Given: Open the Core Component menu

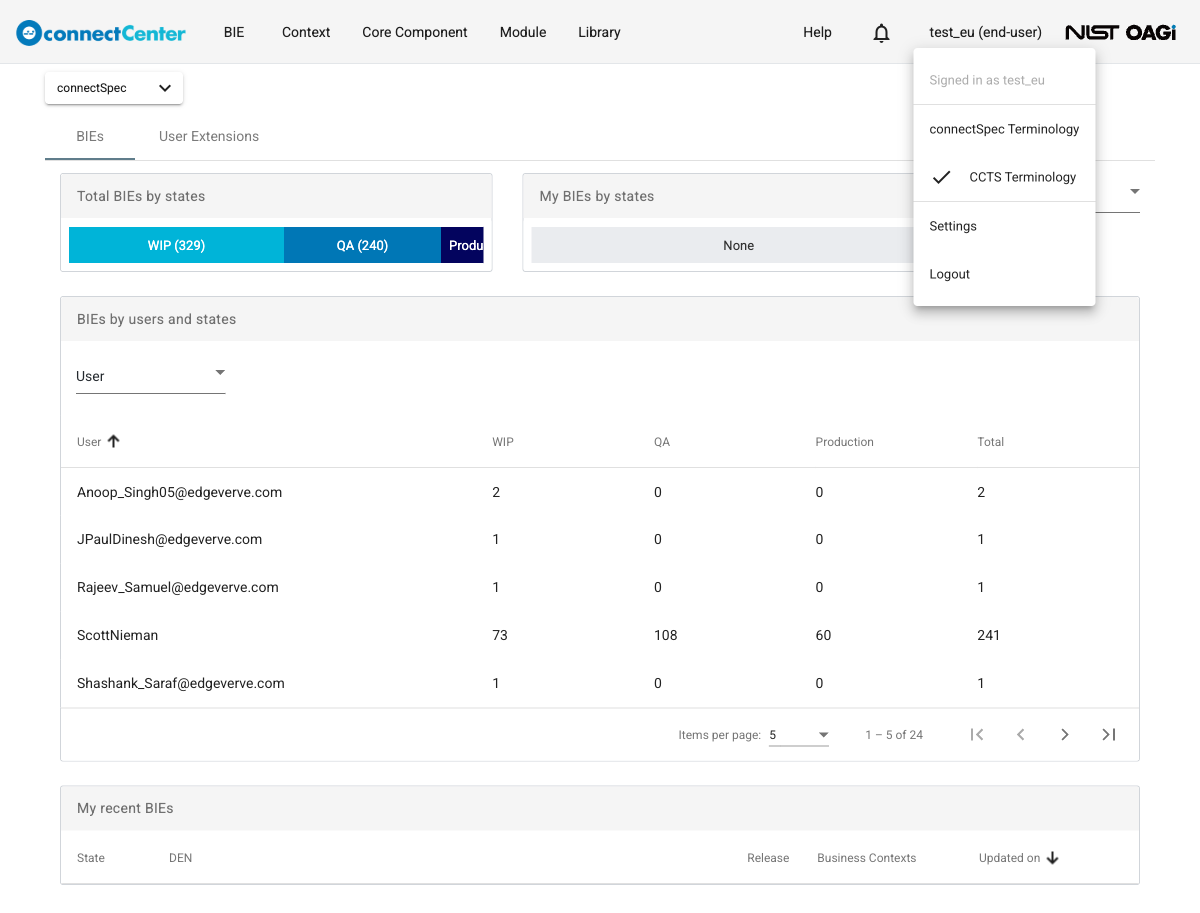Looking at the screenshot, I should click(415, 32).
